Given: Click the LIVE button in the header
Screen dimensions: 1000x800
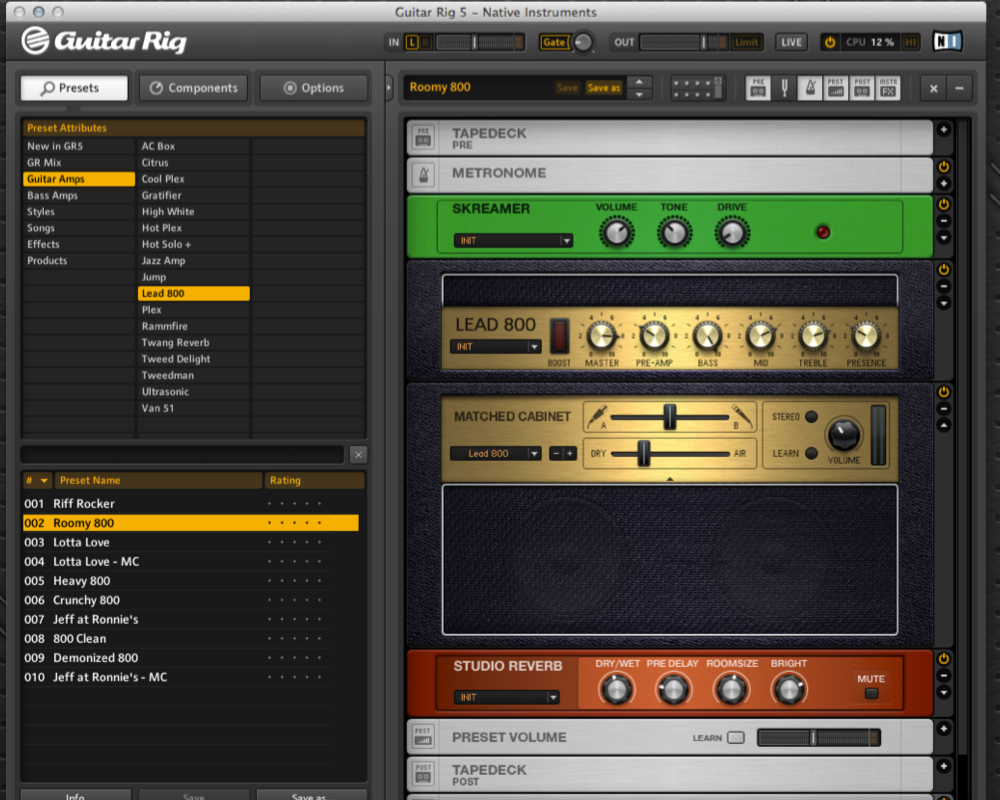Looking at the screenshot, I should (x=791, y=42).
